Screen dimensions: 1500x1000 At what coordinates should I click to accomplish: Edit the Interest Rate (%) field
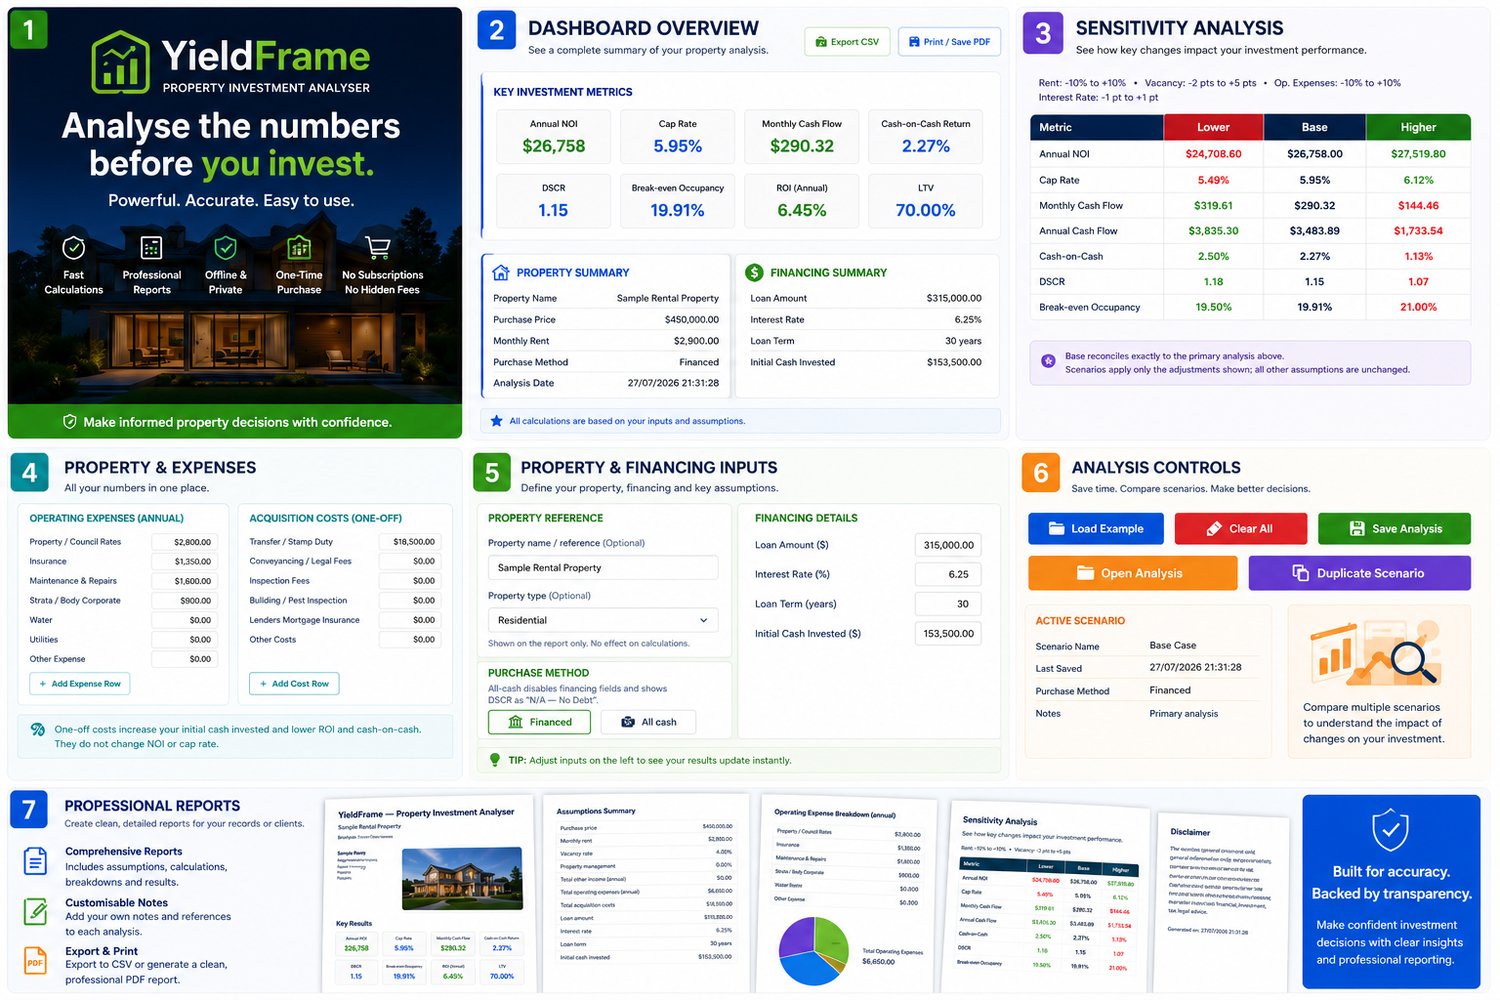click(948, 574)
